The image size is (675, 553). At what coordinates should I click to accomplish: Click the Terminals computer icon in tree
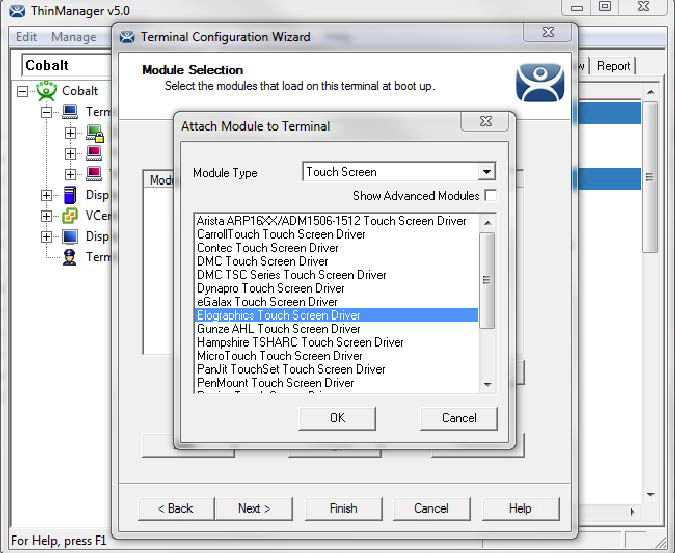click(x=70, y=112)
